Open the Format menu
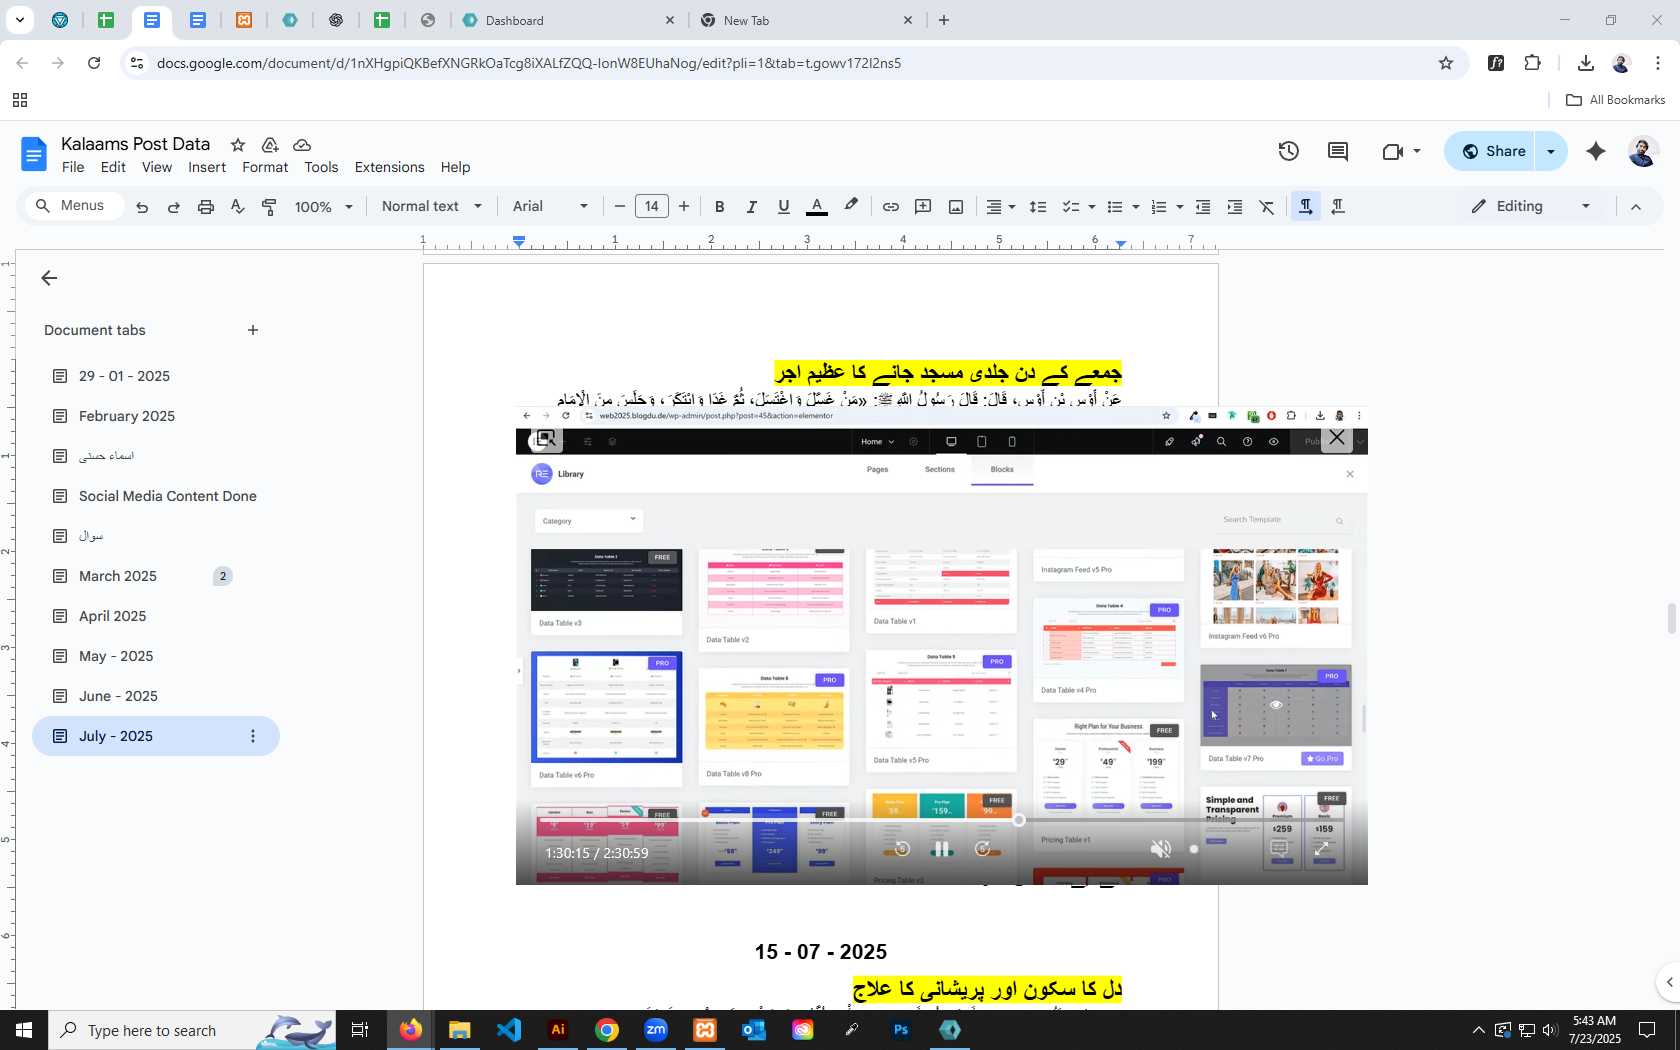The width and height of the screenshot is (1680, 1050). coord(265,167)
